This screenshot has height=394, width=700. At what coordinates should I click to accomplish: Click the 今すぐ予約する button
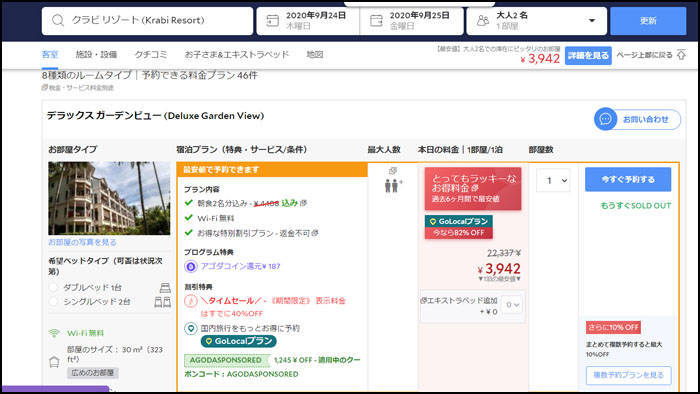(628, 179)
